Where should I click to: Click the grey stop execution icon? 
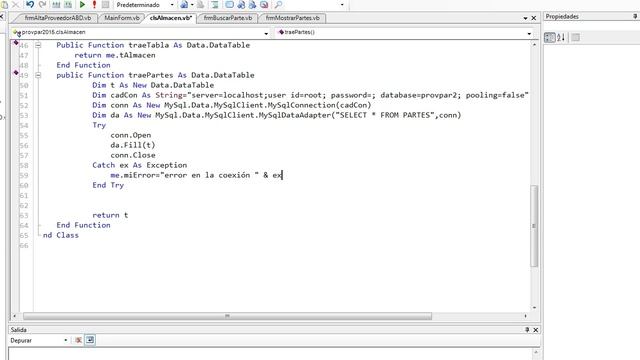click(105, 4)
